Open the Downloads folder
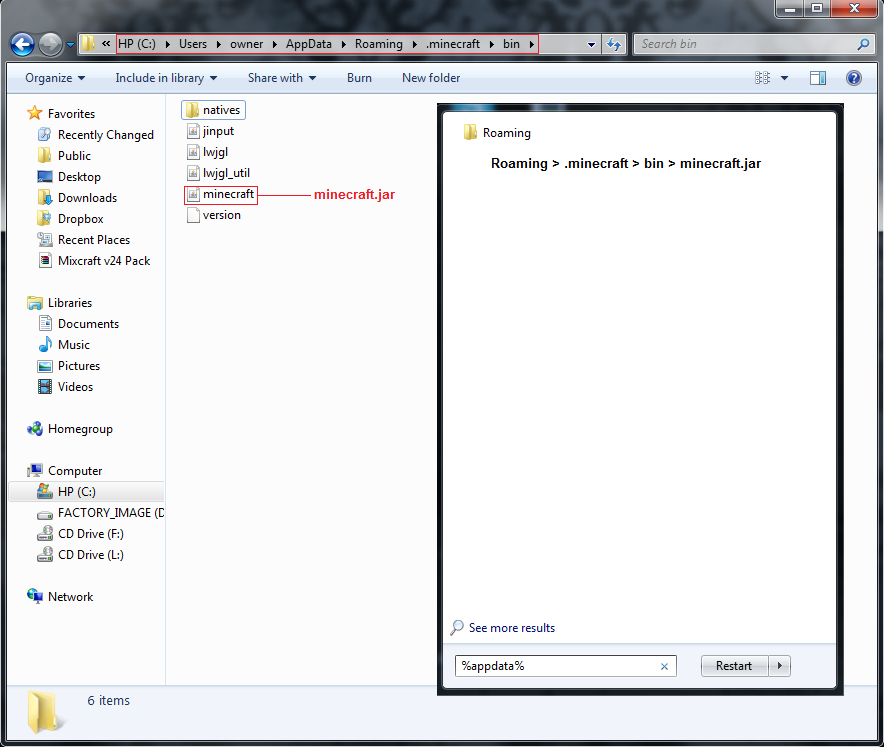Viewport: 884px width, 747px height. (x=86, y=197)
